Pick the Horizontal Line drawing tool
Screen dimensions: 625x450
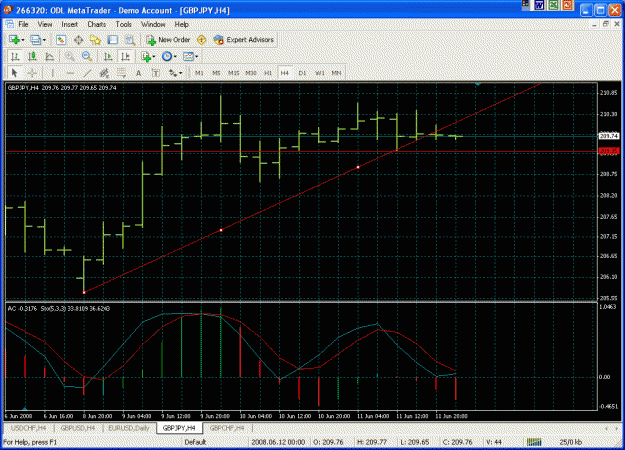tap(70, 73)
